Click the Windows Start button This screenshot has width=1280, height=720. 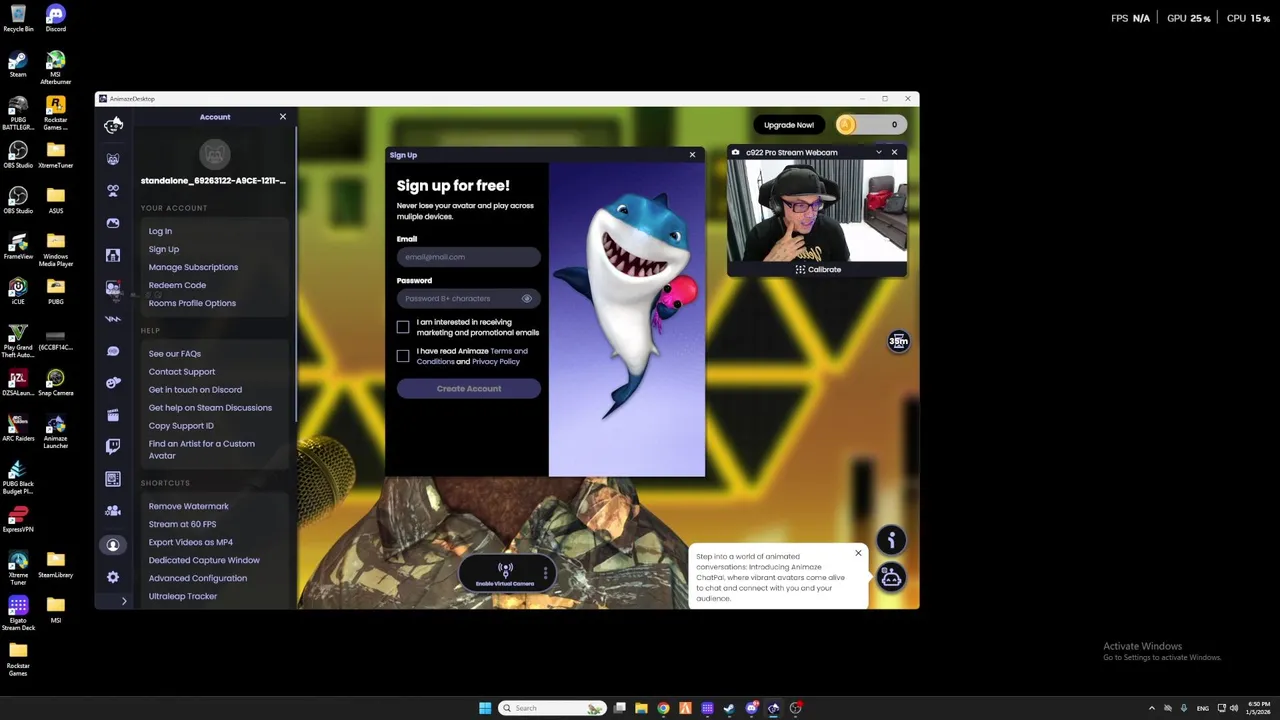[x=485, y=708]
